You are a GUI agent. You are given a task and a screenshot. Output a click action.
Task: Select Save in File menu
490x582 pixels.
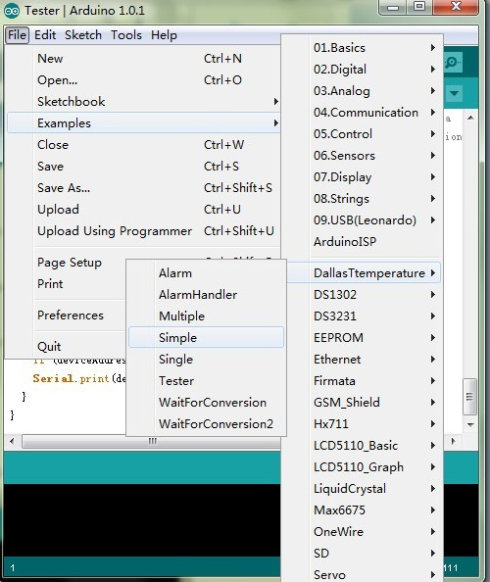point(144,166)
